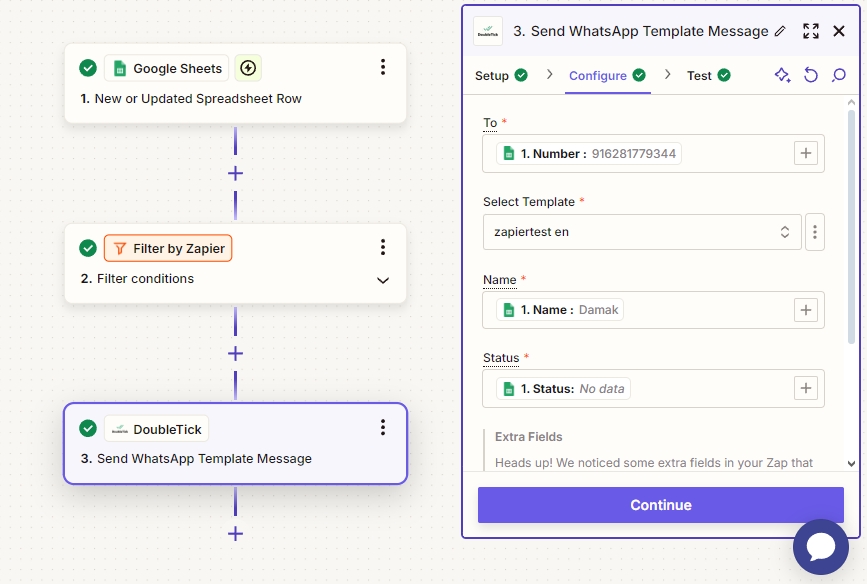Click the plus icon in the Name field
The height and width of the screenshot is (584, 867).
[x=806, y=310]
